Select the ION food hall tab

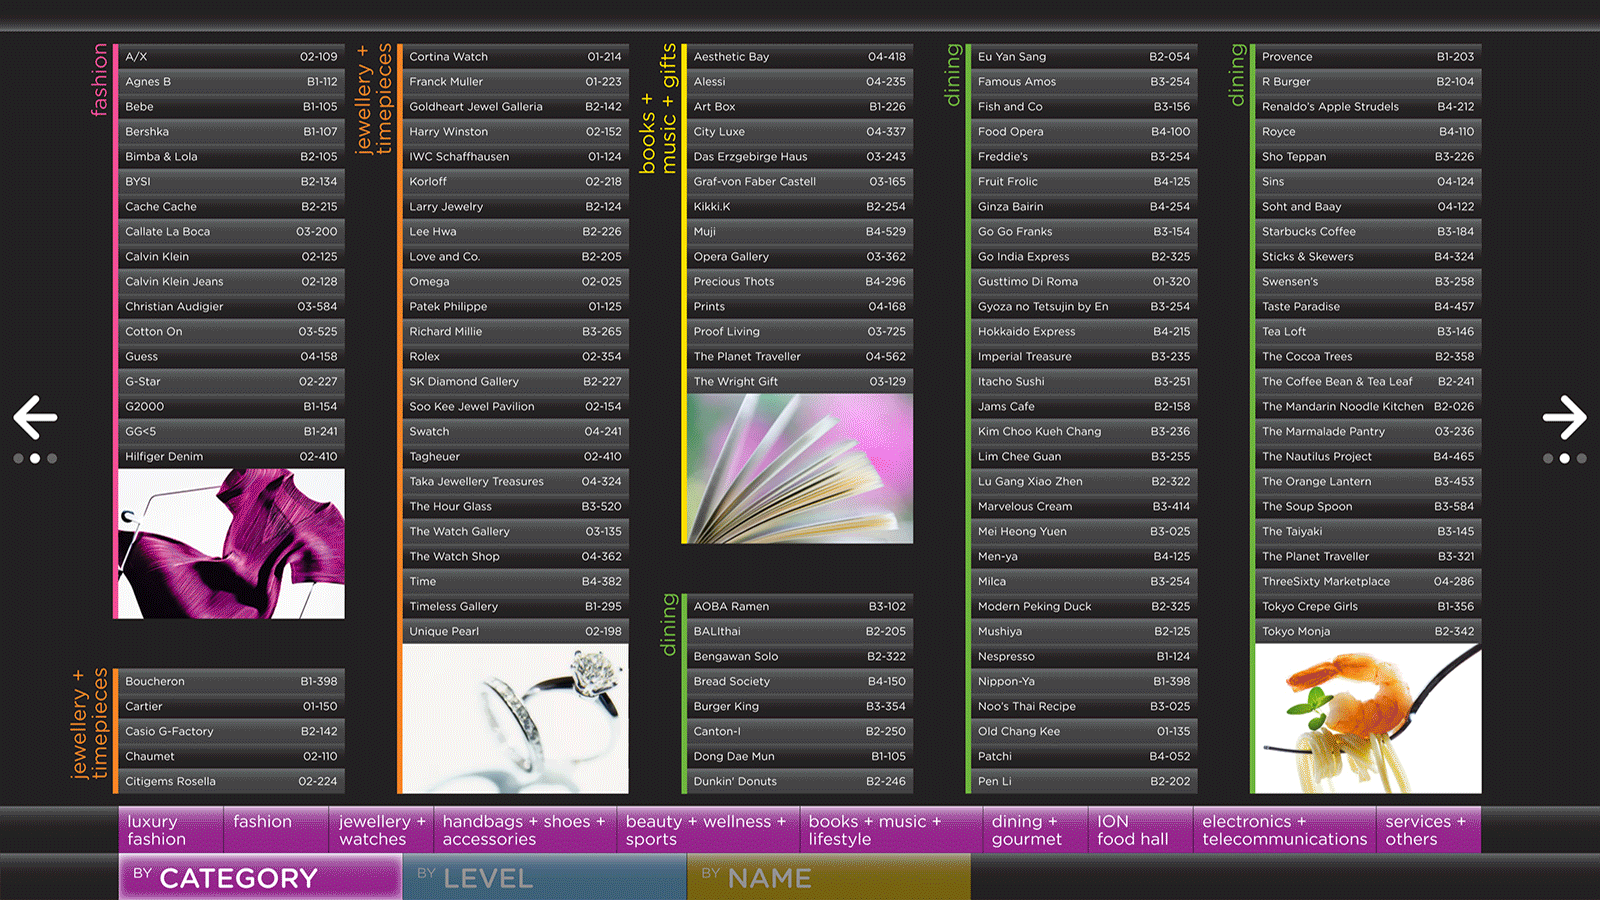[1140, 830]
